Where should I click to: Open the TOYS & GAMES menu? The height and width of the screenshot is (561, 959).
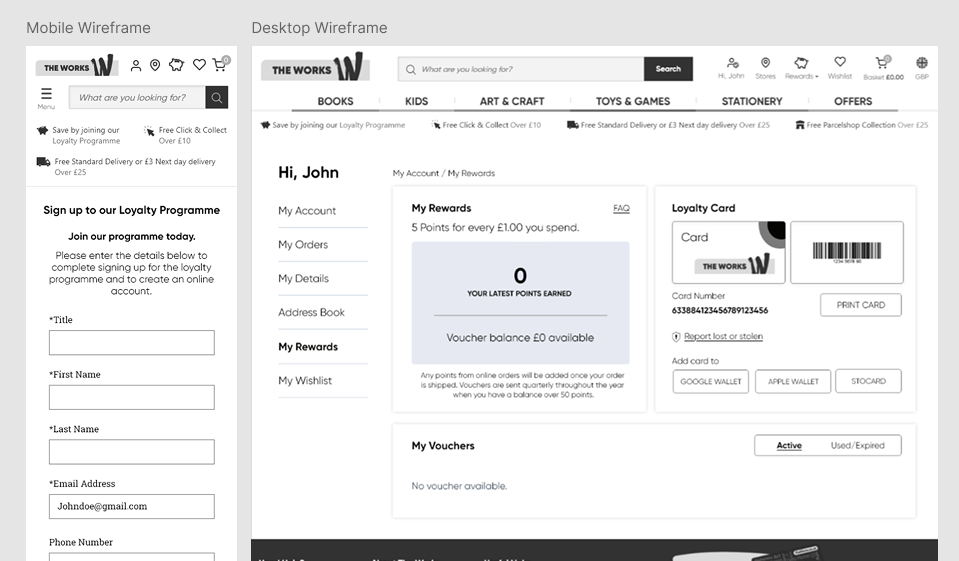pyautogui.click(x=633, y=101)
